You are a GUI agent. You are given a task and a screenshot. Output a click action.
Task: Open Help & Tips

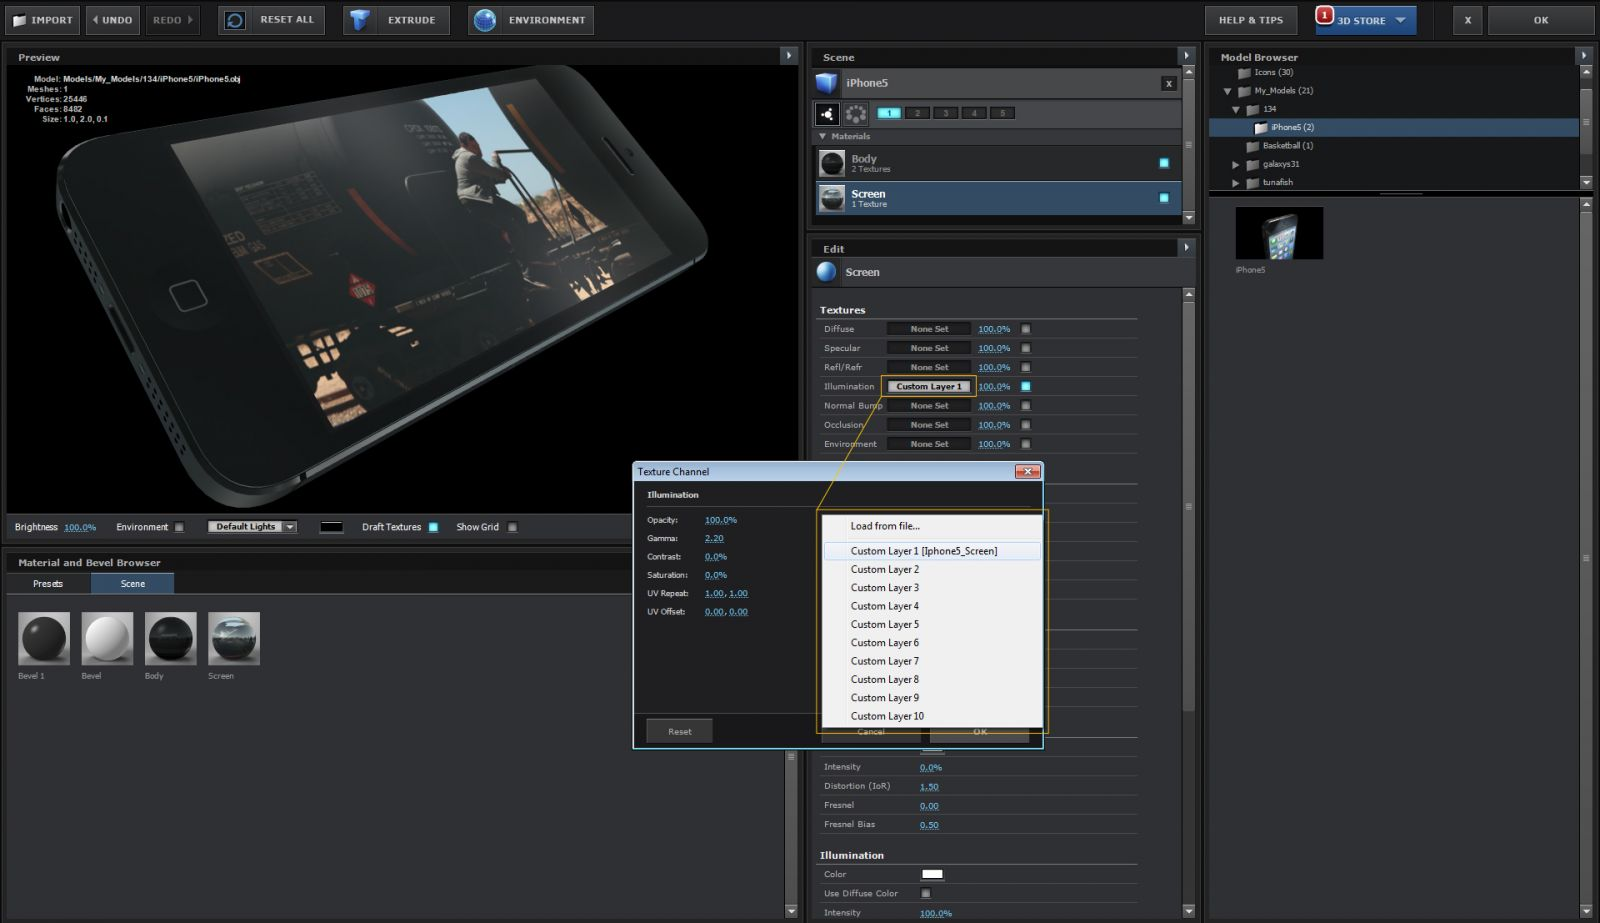pos(1250,20)
